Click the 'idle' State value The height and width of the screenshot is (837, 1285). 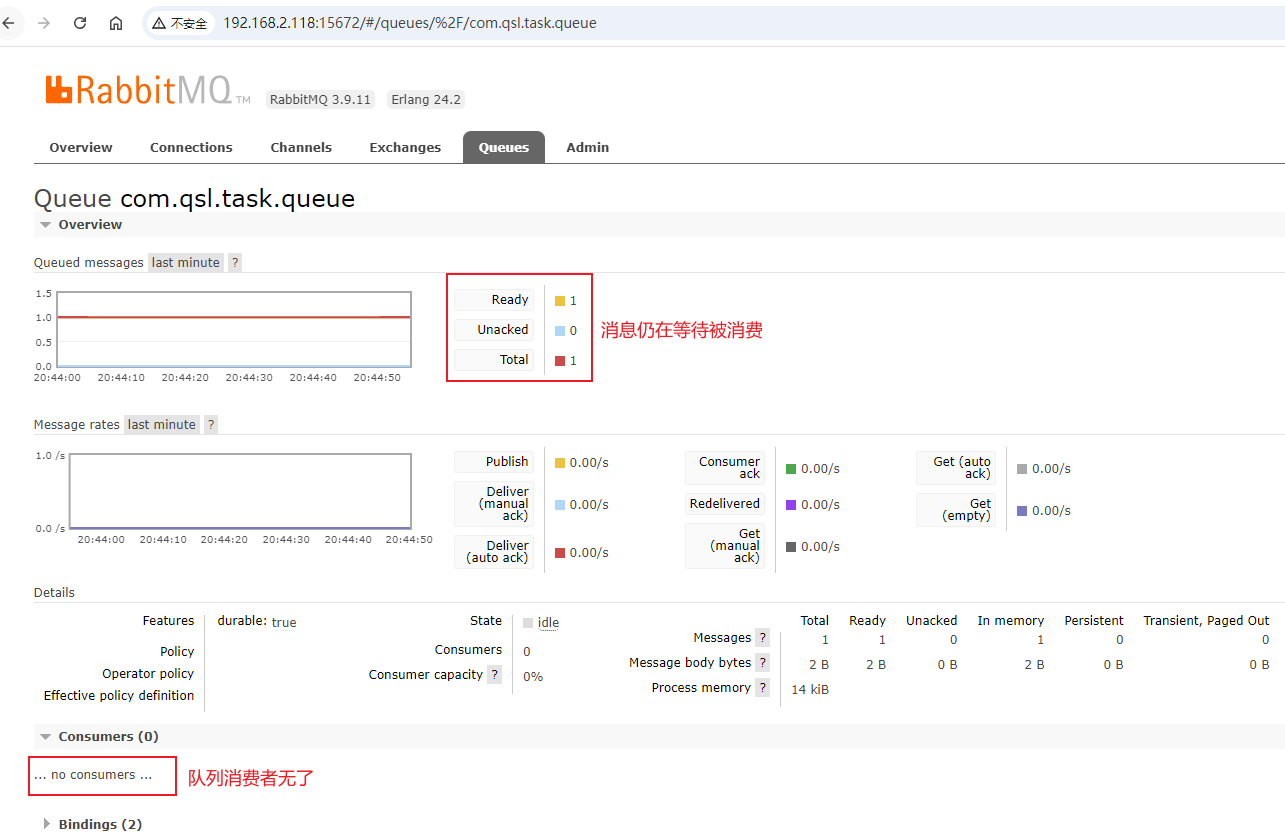[x=548, y=623]
